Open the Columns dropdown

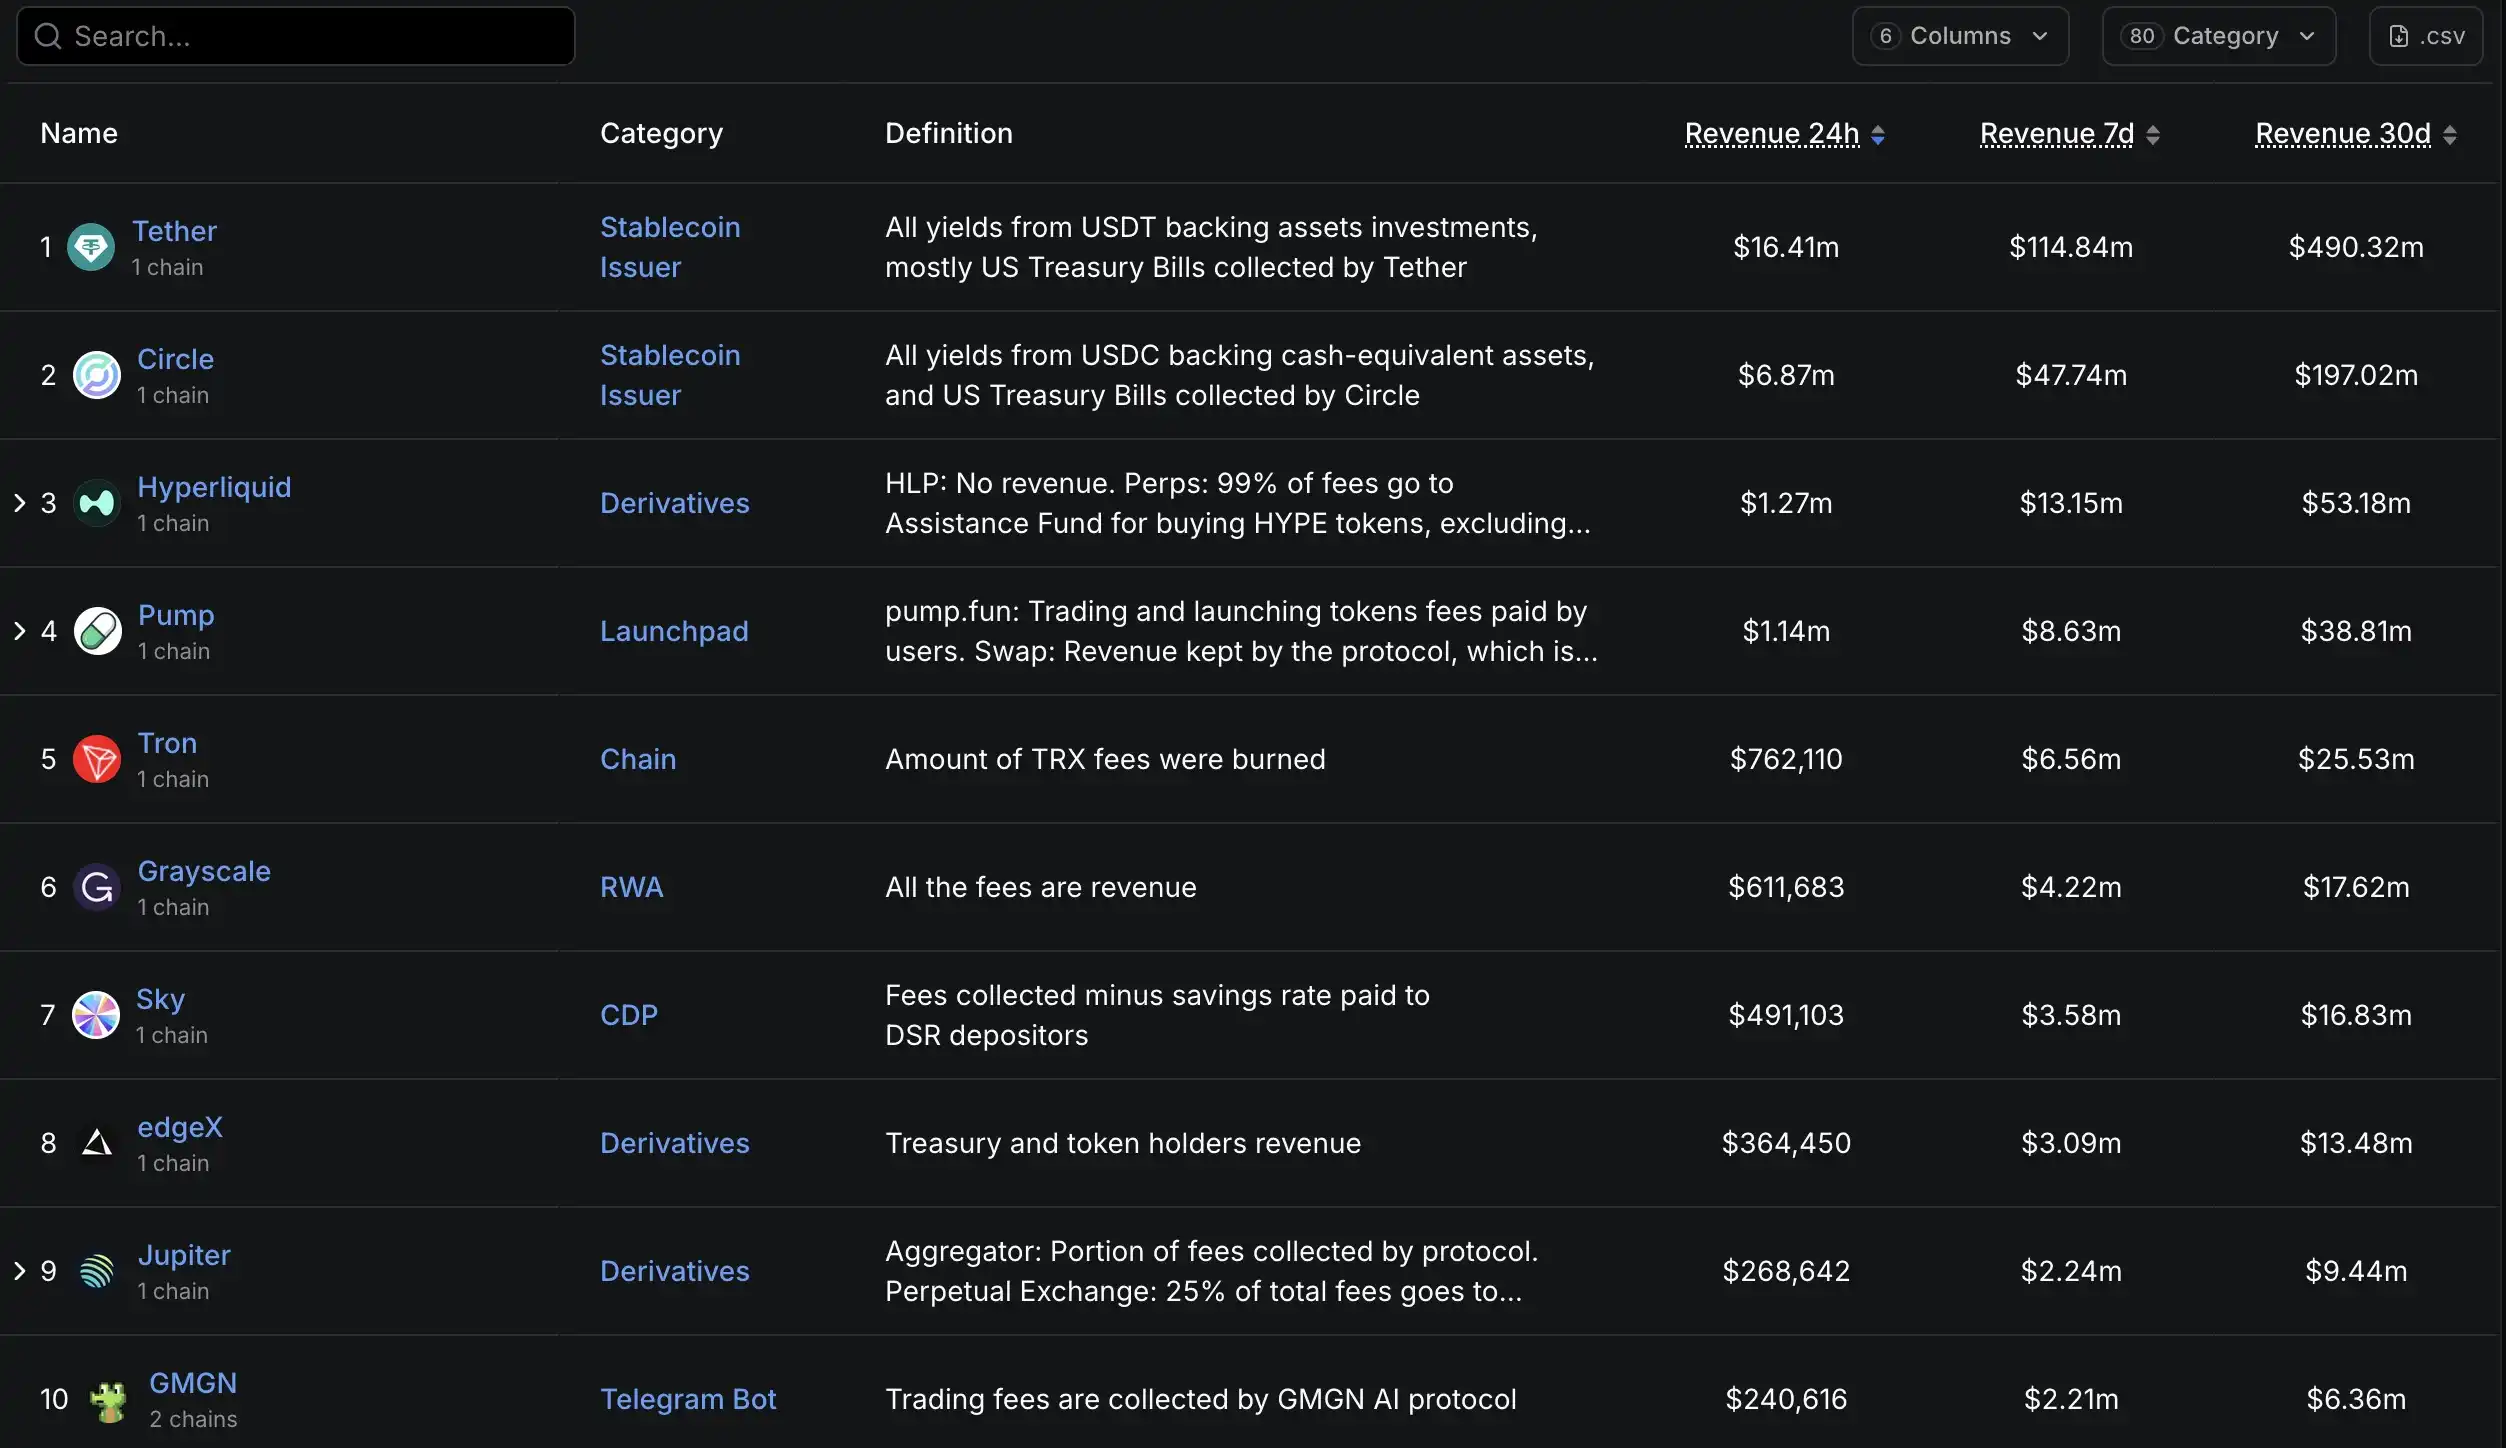(1959, 36)
